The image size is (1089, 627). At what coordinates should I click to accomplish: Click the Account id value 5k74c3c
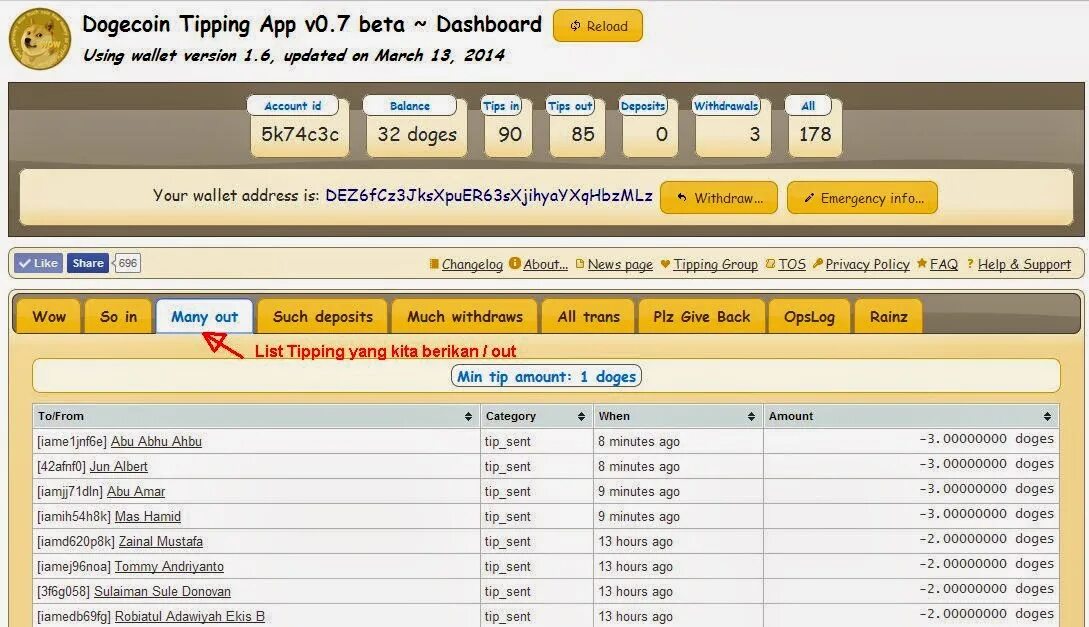coord(300,134)
